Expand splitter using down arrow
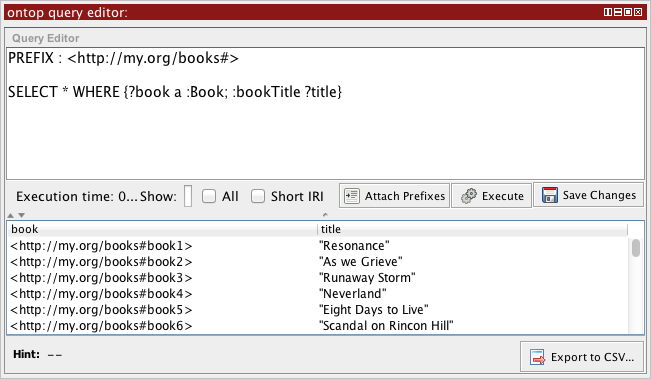 22,215
